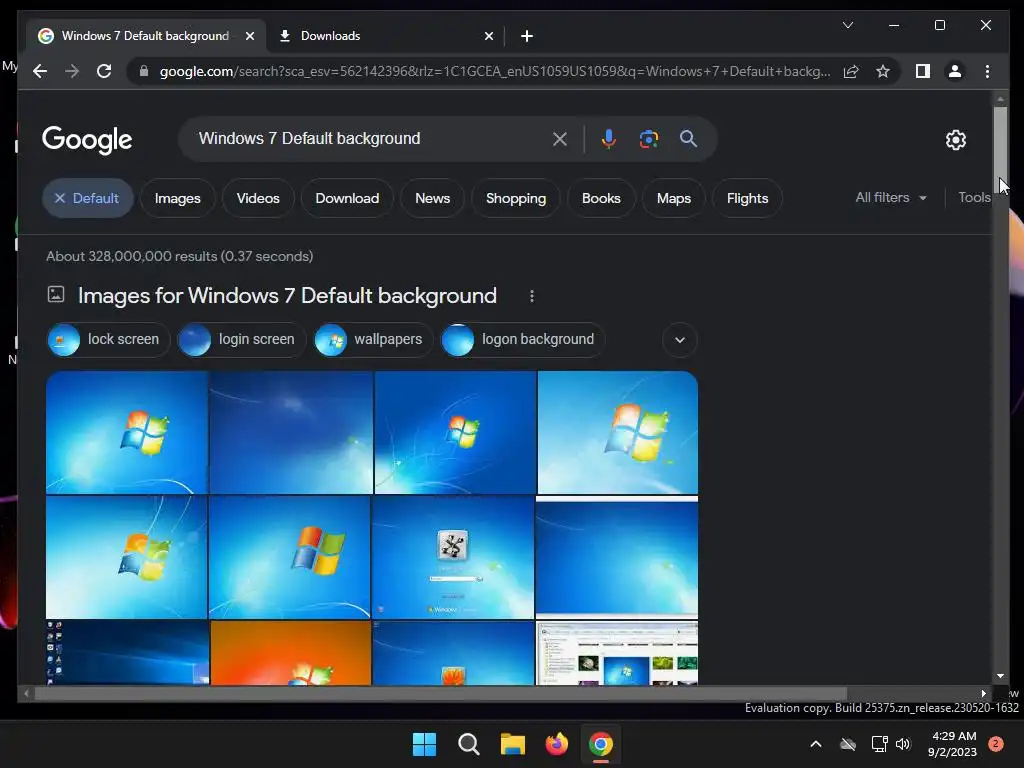Open Chrome side panel
This screenshot has width=1024, height=768.
pos(923,71)
